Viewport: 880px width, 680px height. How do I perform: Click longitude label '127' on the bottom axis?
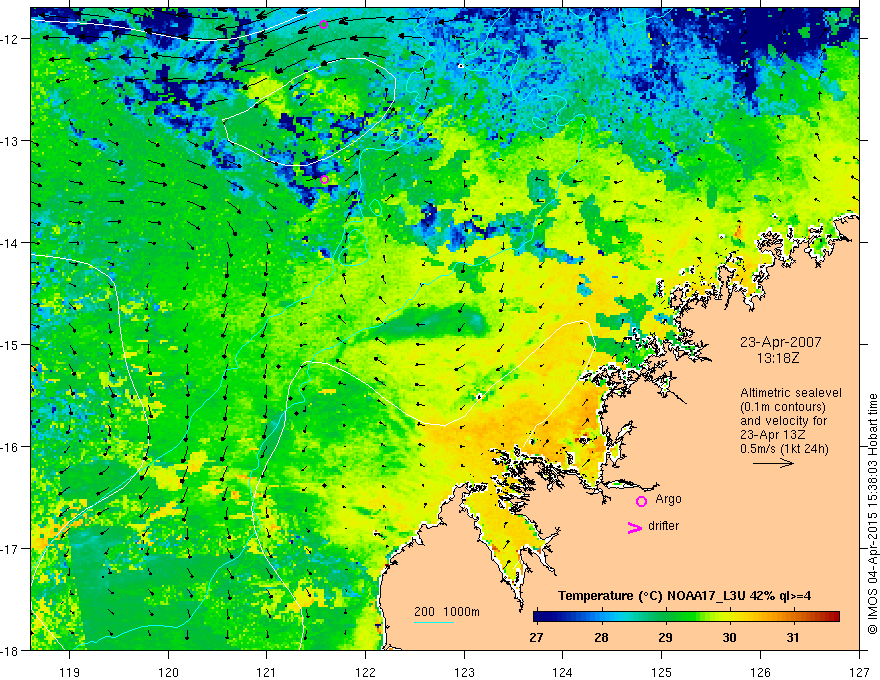pyautogui.click(x=859, y=672)
